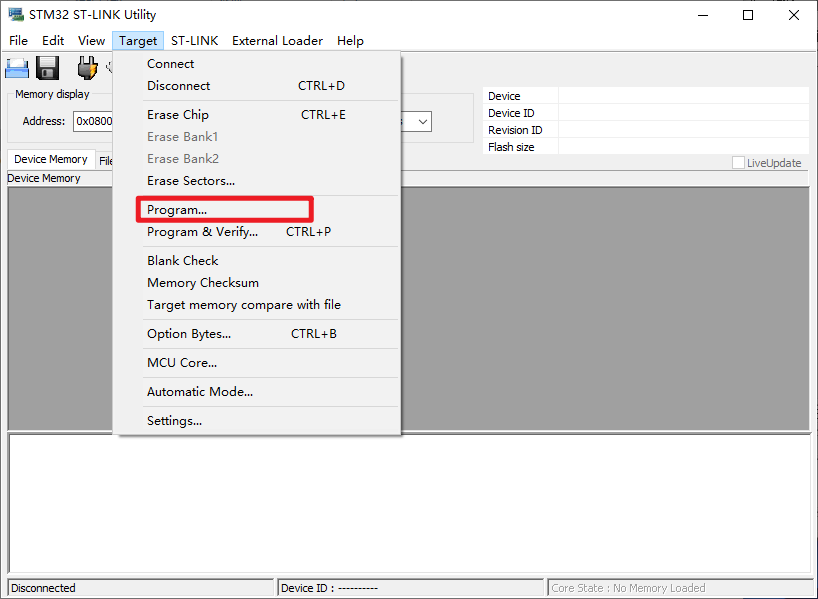The image size is (818, 599).
Task: Close the ST-LINK Utility window
Action: tap(793, 15)
